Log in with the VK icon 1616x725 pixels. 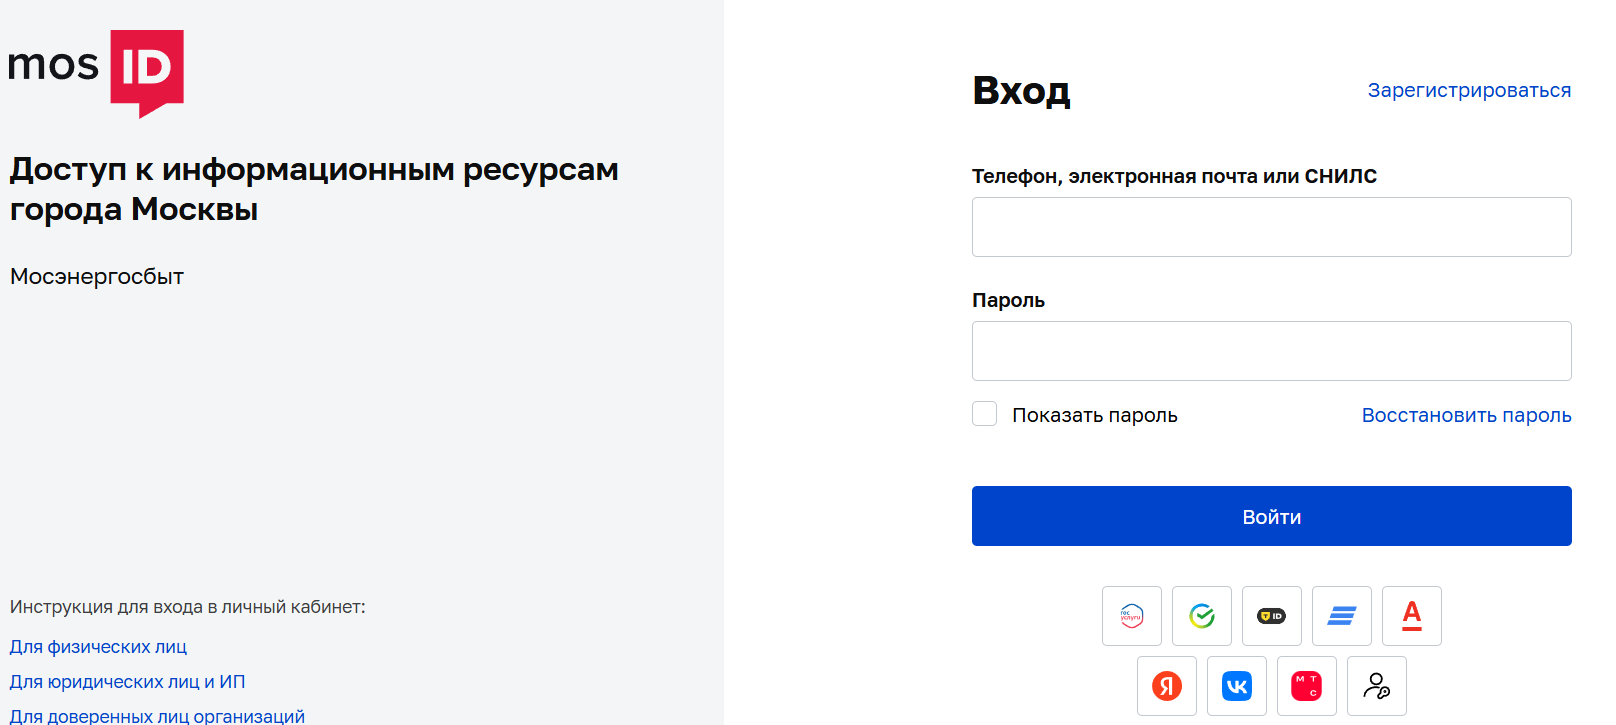point(1236,686)
